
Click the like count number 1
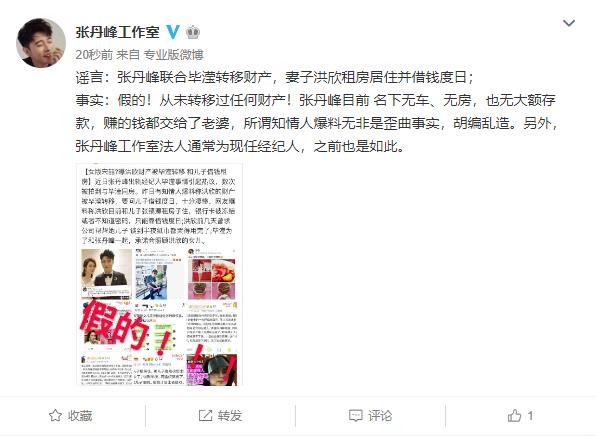click(530, 415)
